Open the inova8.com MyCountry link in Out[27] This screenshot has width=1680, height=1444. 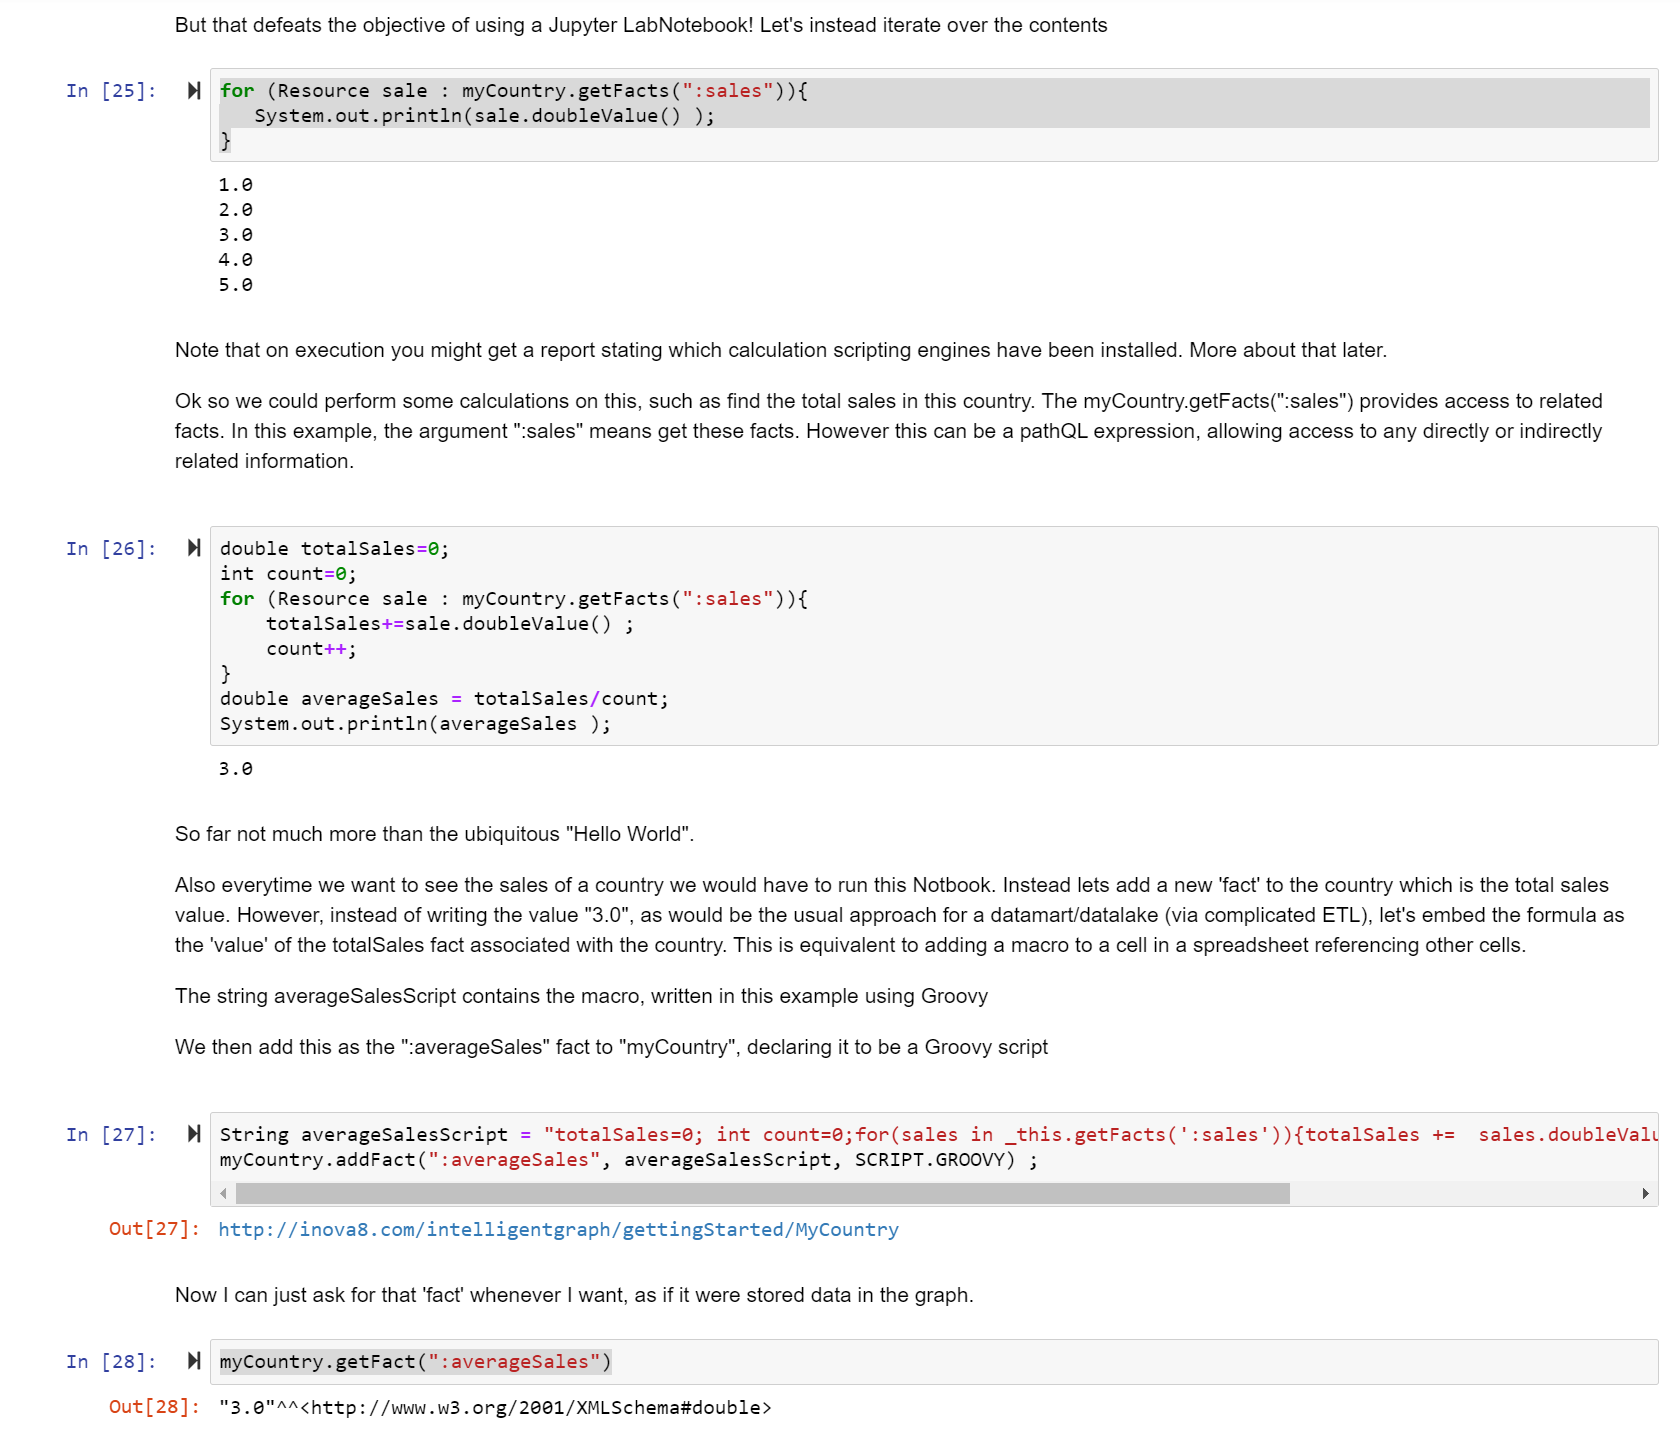click(558, 1229)
